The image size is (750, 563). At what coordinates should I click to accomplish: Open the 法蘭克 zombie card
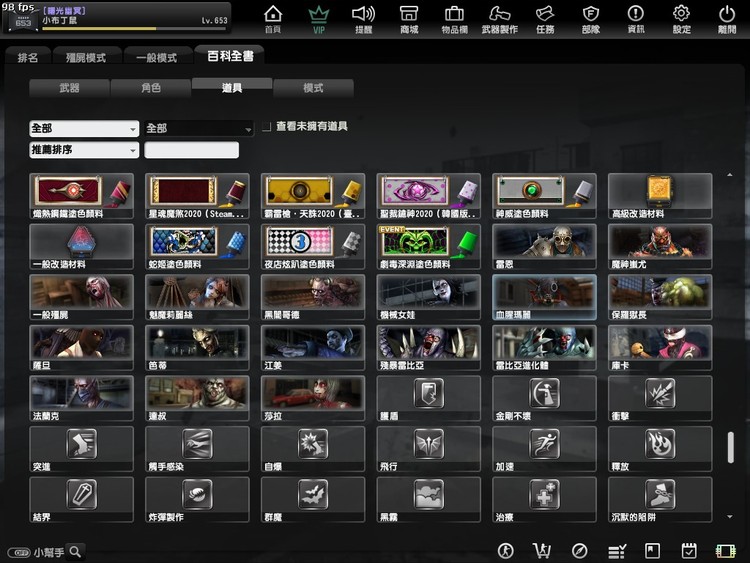click(x=81, y=398)
